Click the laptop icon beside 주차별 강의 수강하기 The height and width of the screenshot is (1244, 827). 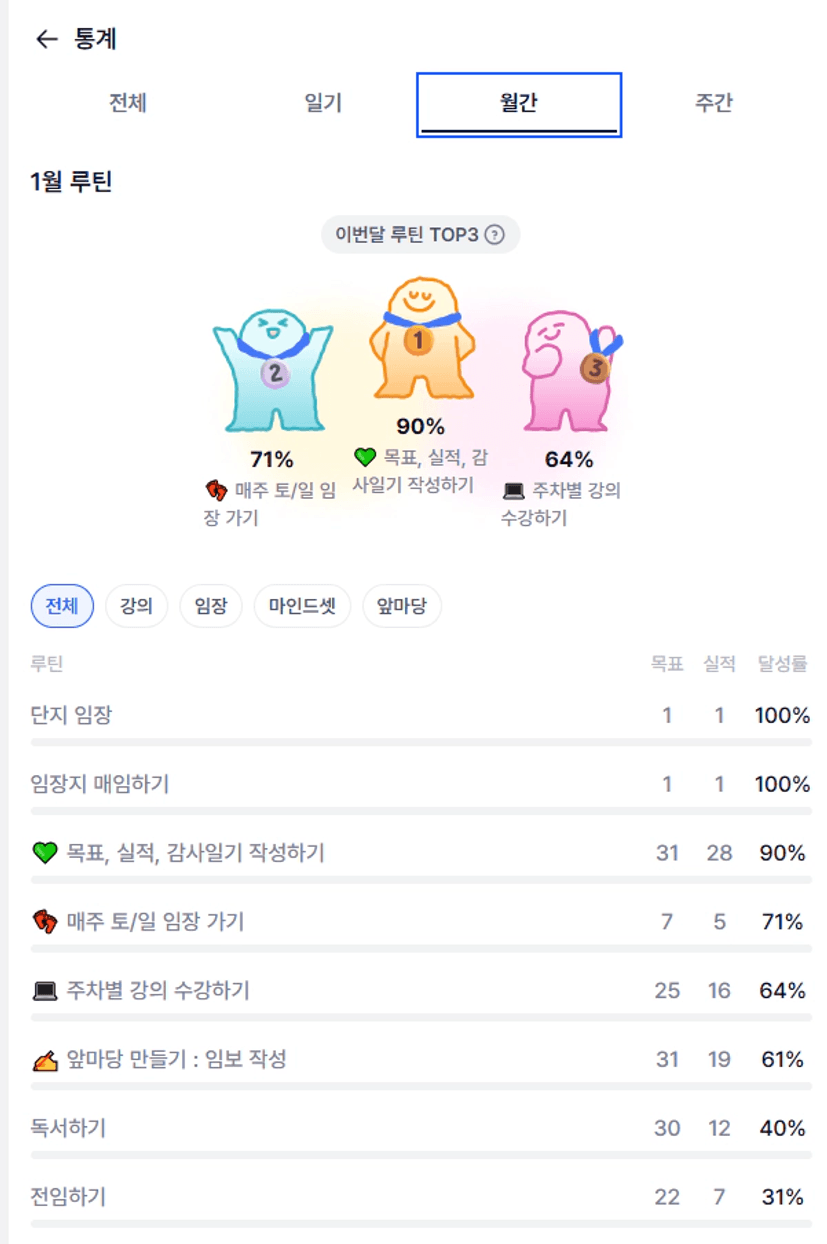44,991
